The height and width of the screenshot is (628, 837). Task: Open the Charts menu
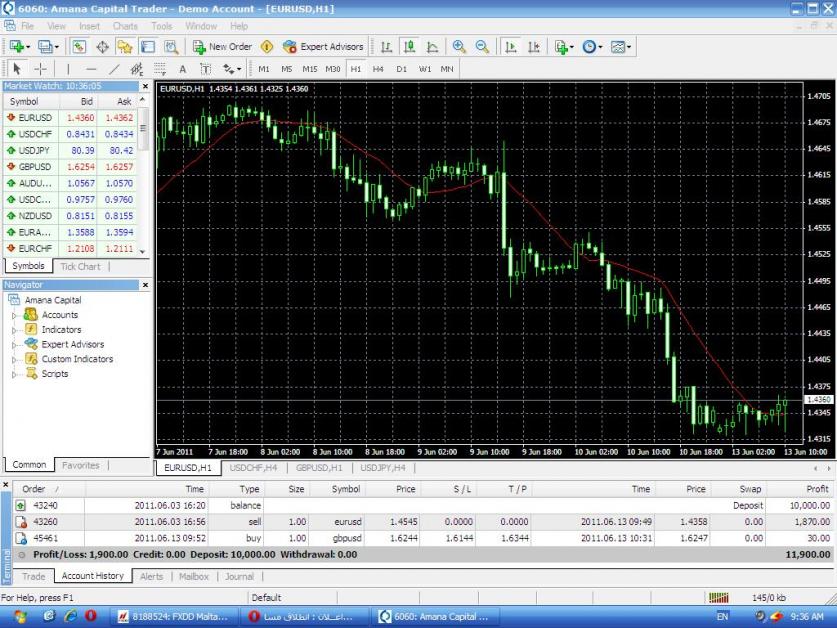coord(125,25)
